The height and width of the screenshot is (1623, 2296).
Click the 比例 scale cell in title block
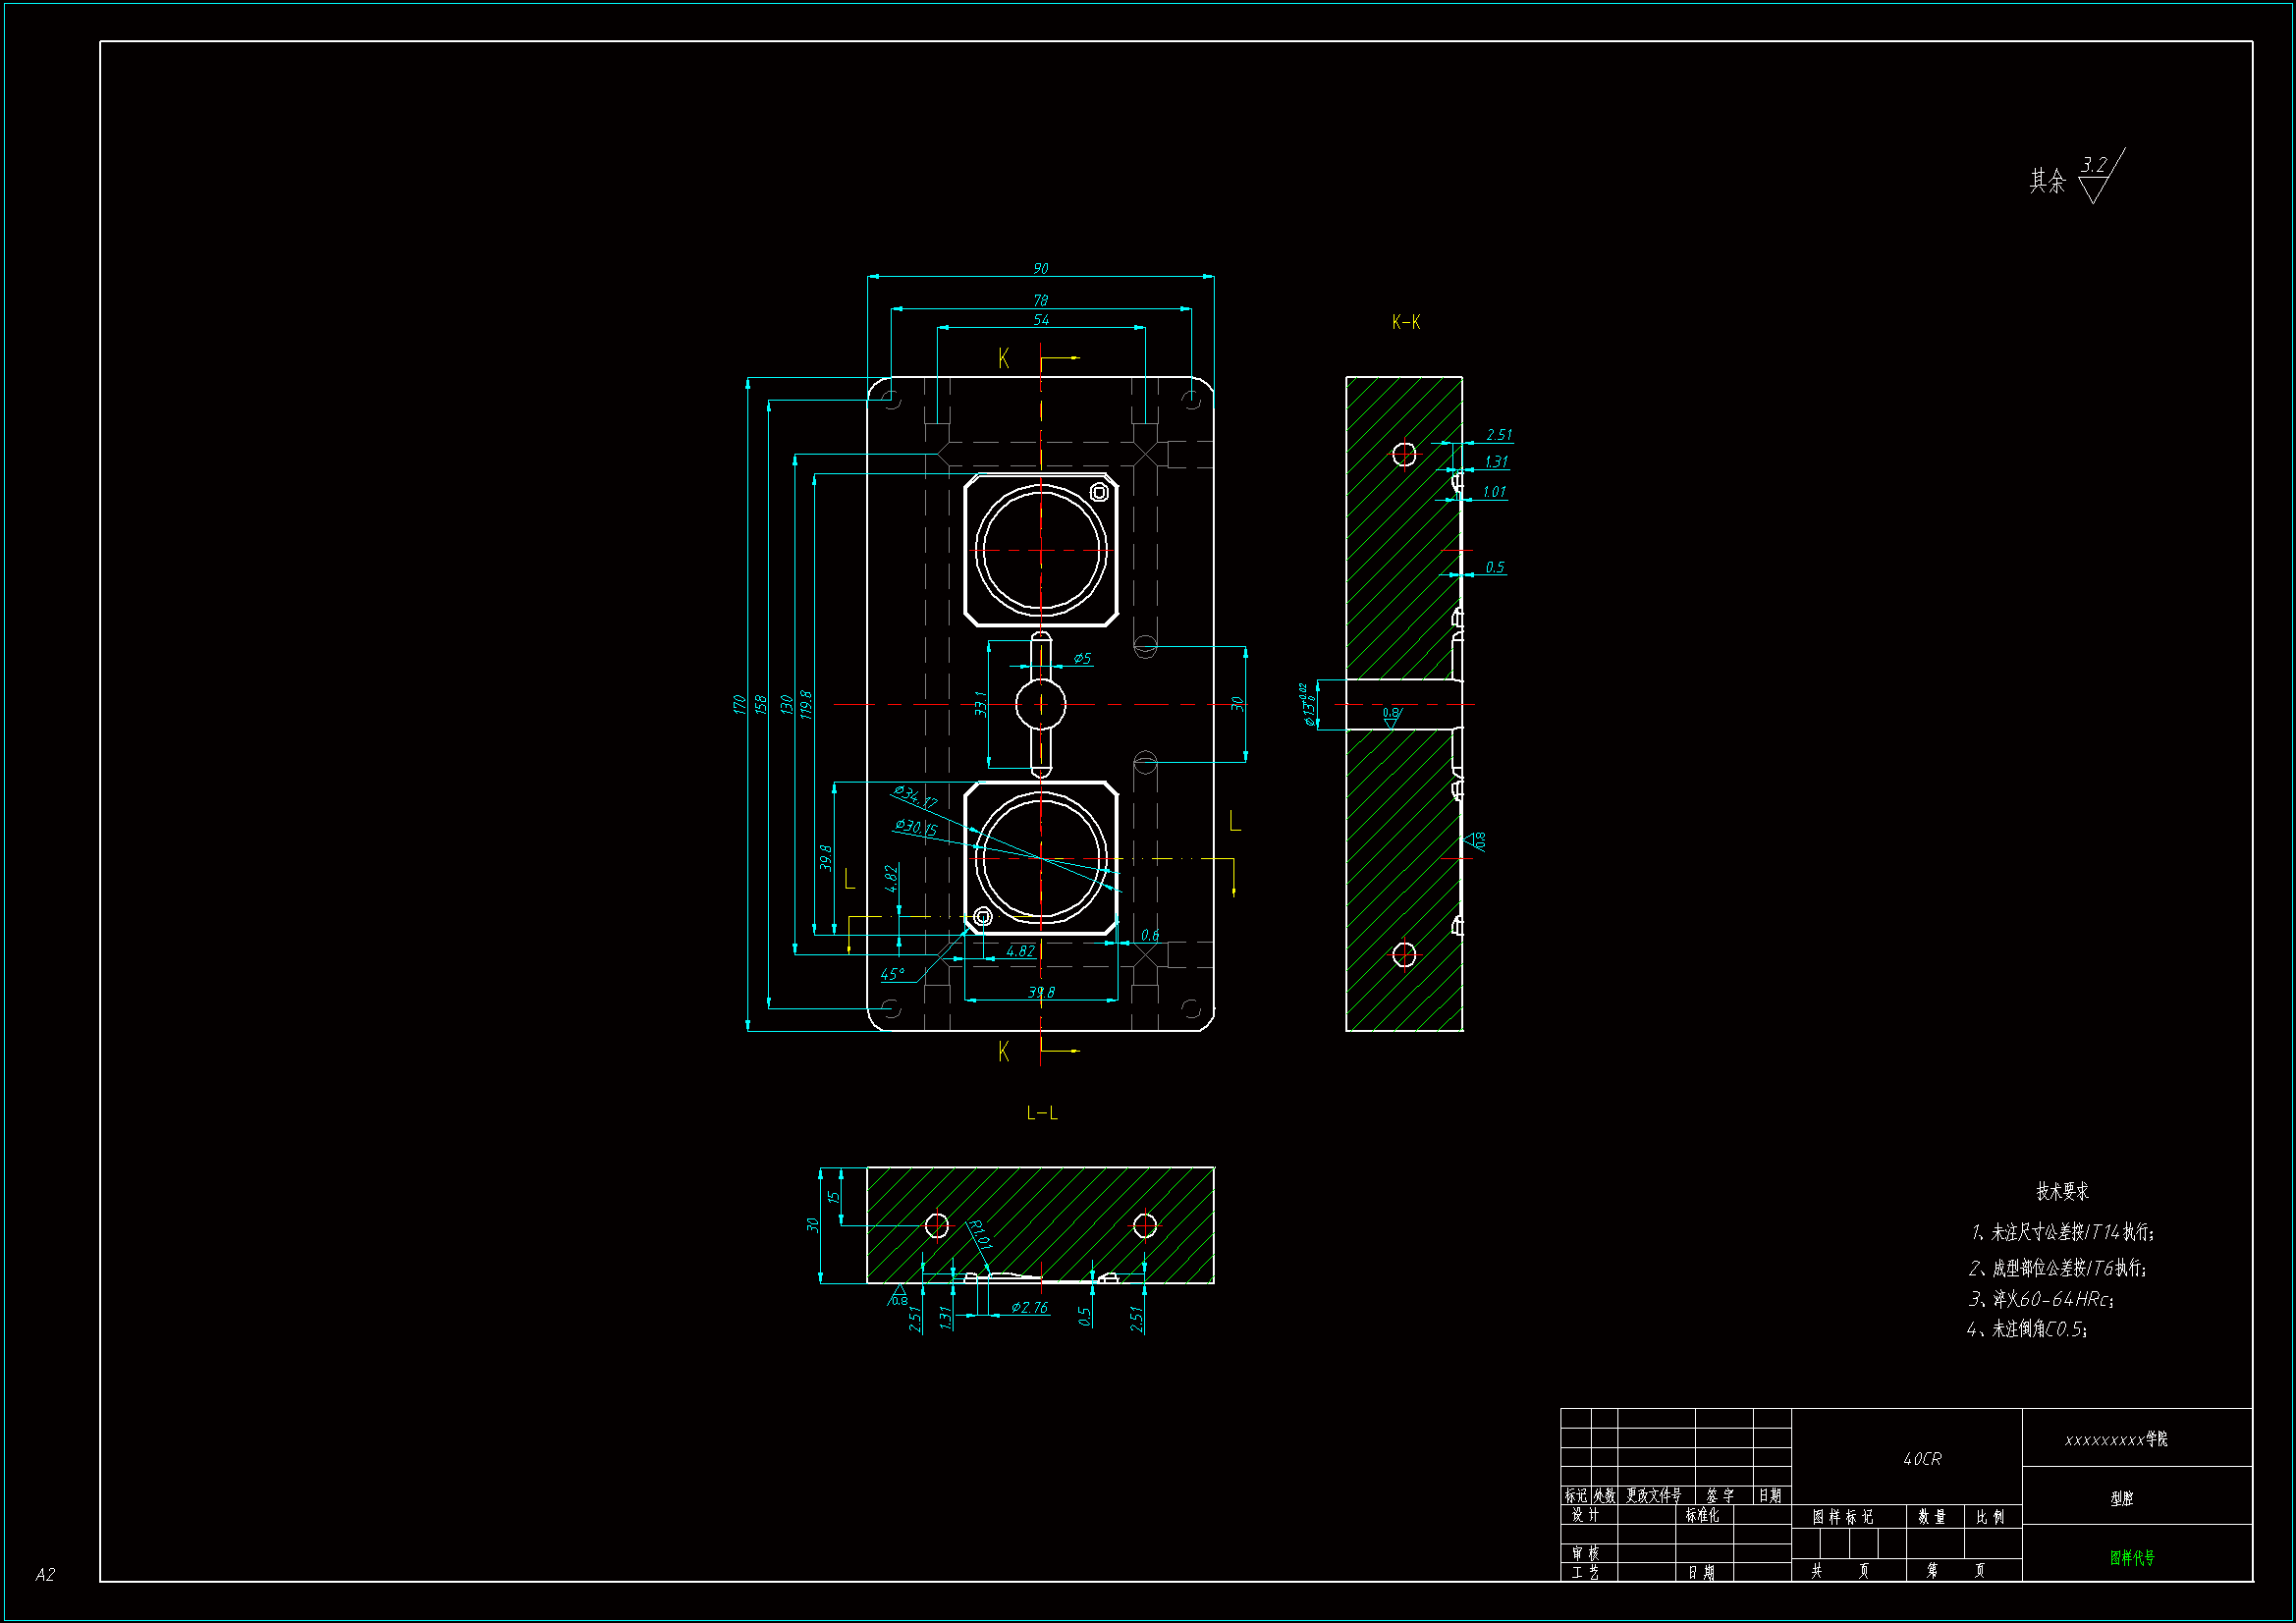click(x=1990, y=1517)
